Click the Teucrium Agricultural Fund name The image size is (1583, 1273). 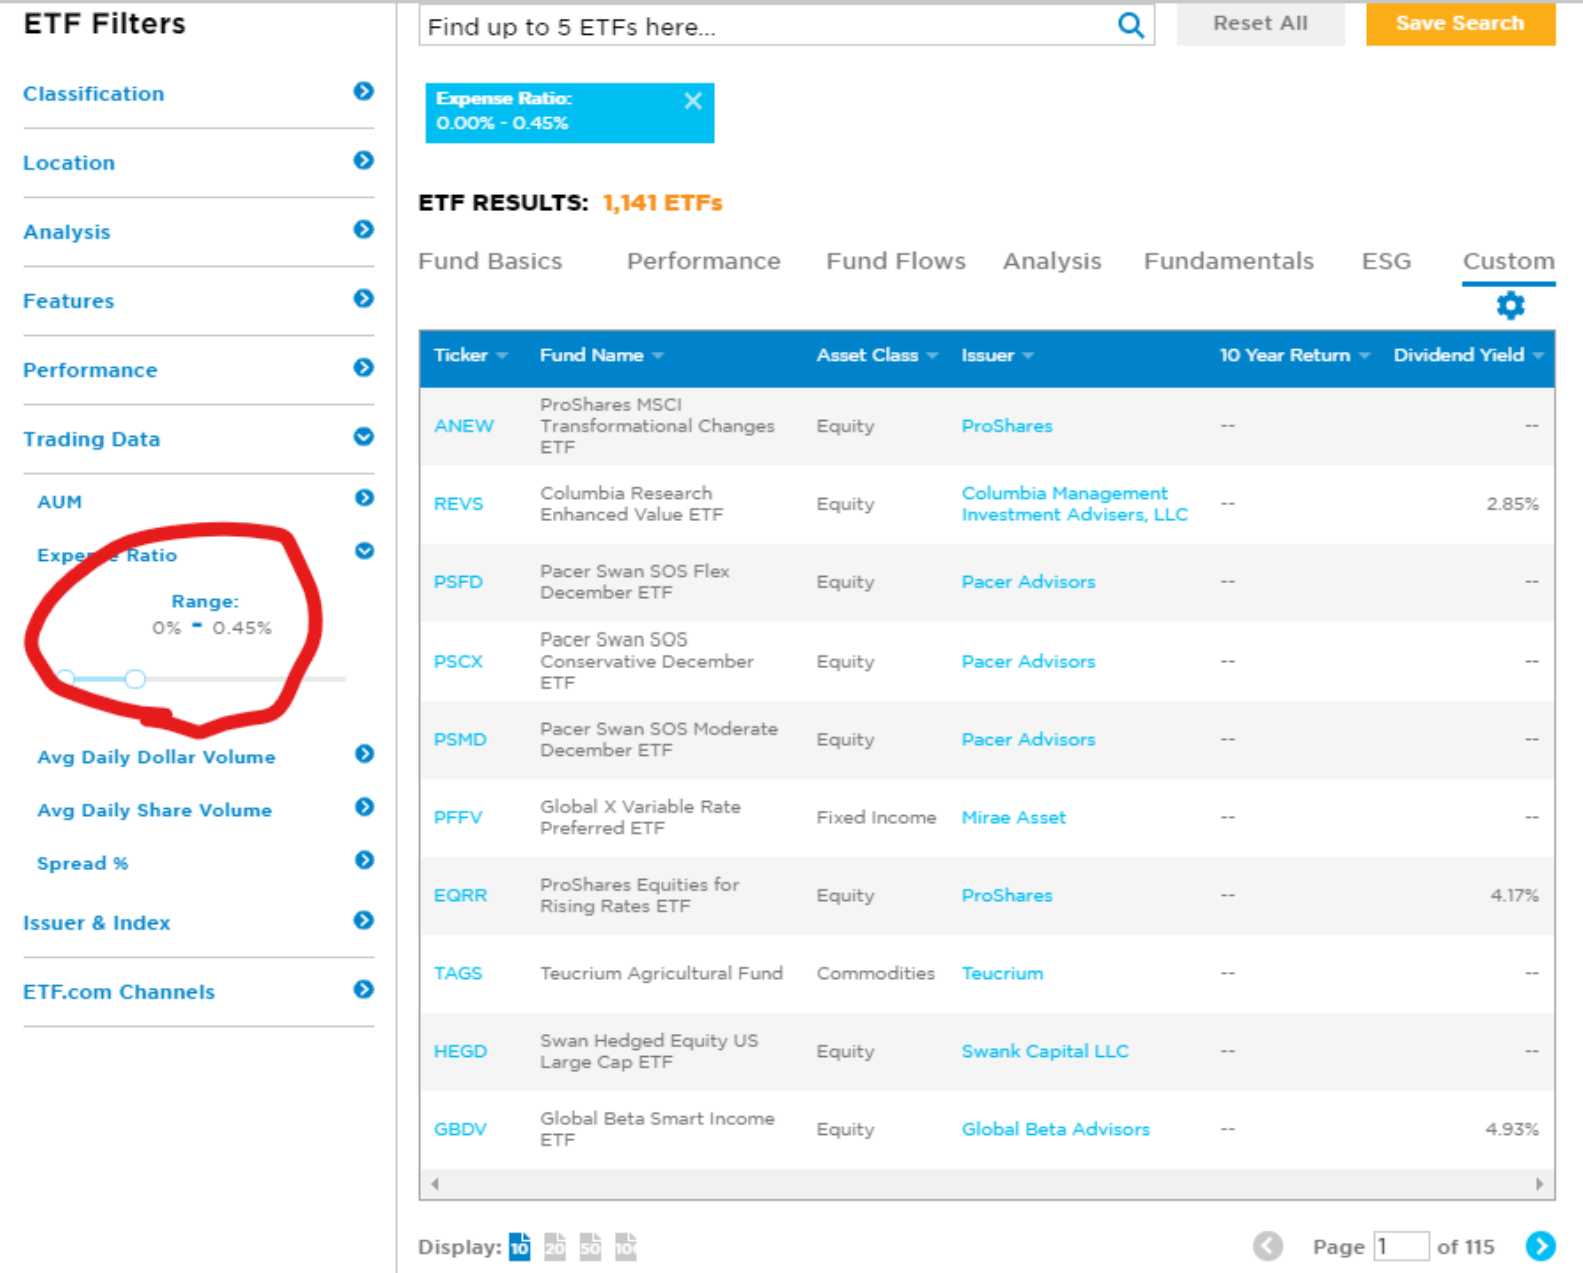[661, 973]
